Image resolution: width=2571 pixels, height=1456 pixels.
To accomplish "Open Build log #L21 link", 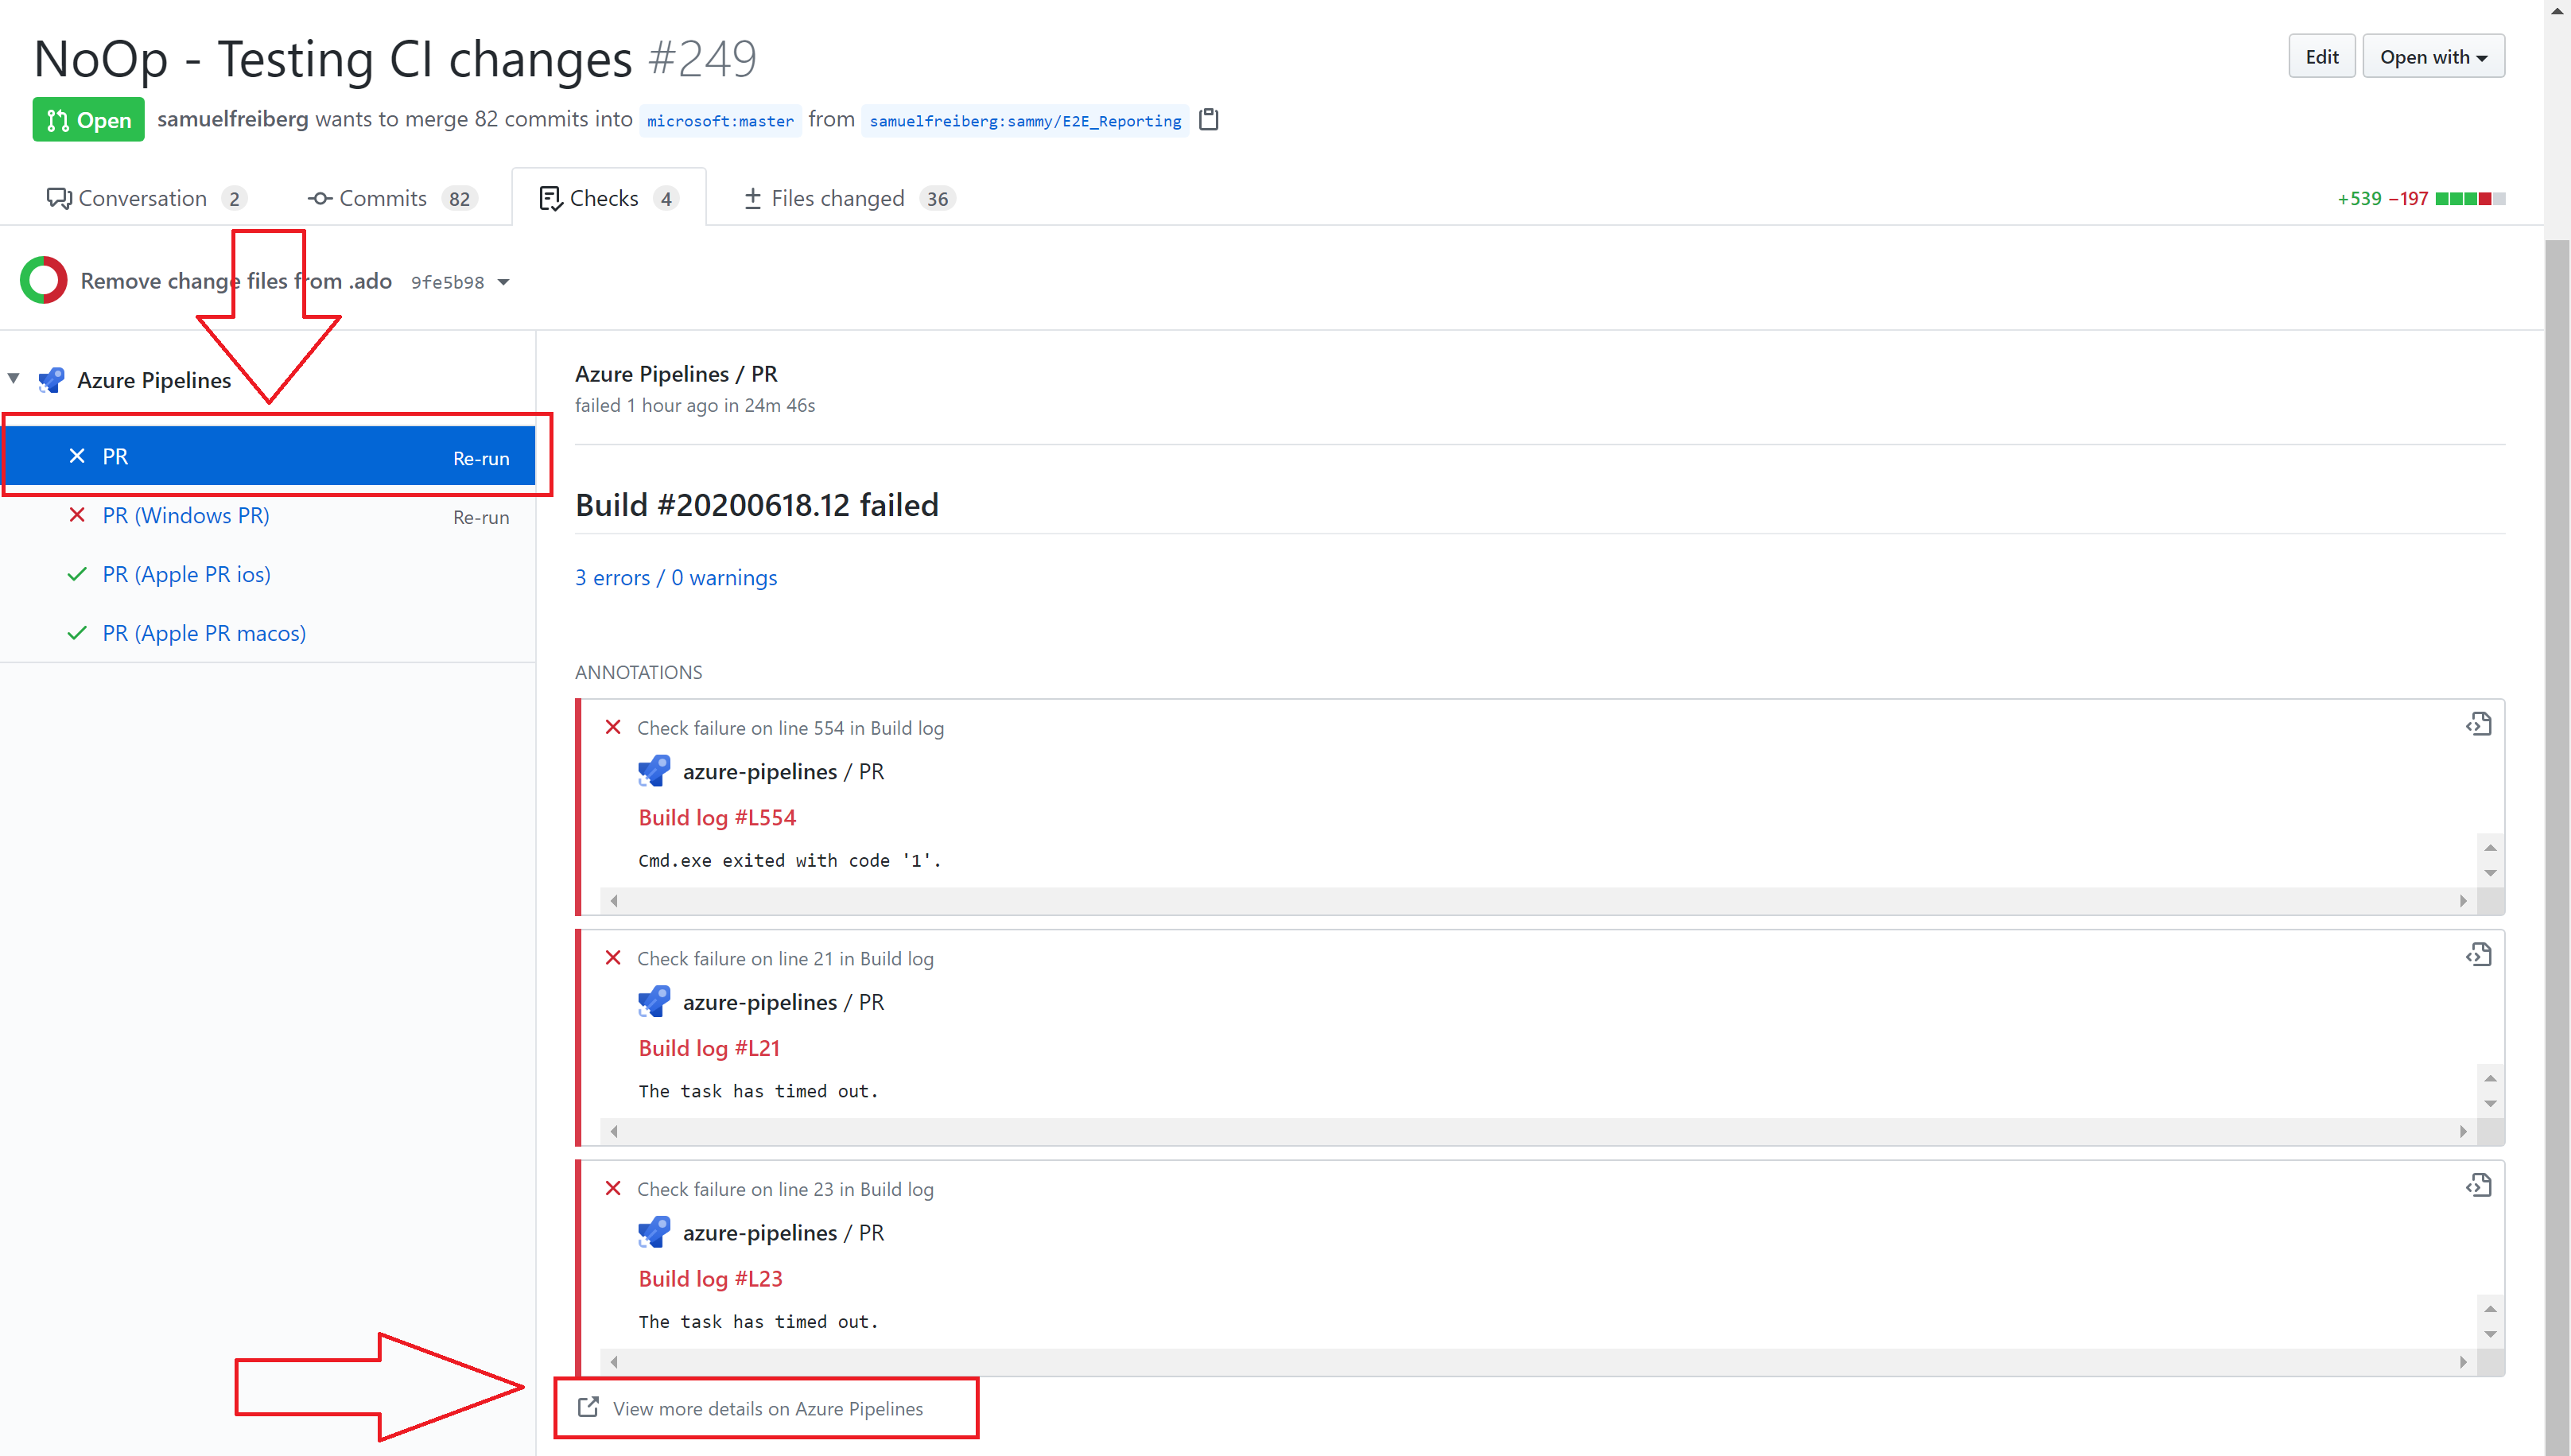I will coord(709,1048).
